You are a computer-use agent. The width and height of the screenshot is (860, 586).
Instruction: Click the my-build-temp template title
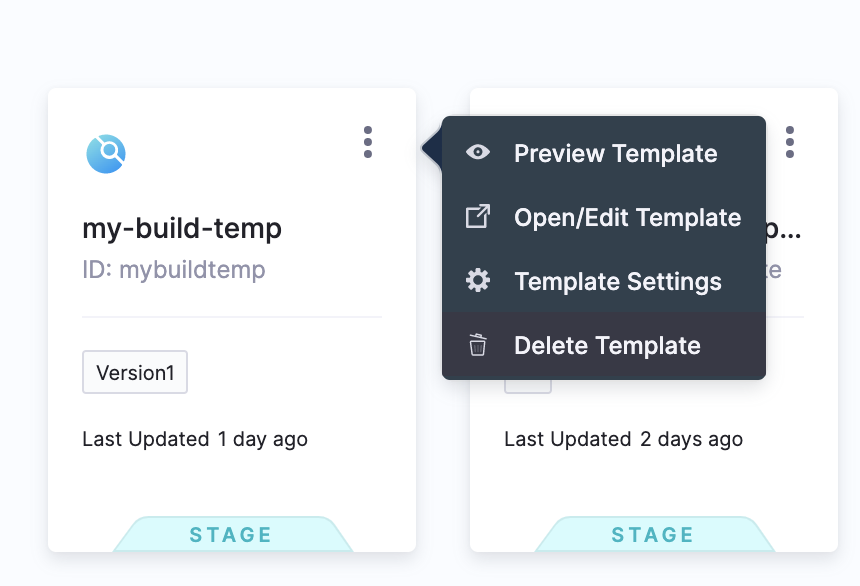182,229
